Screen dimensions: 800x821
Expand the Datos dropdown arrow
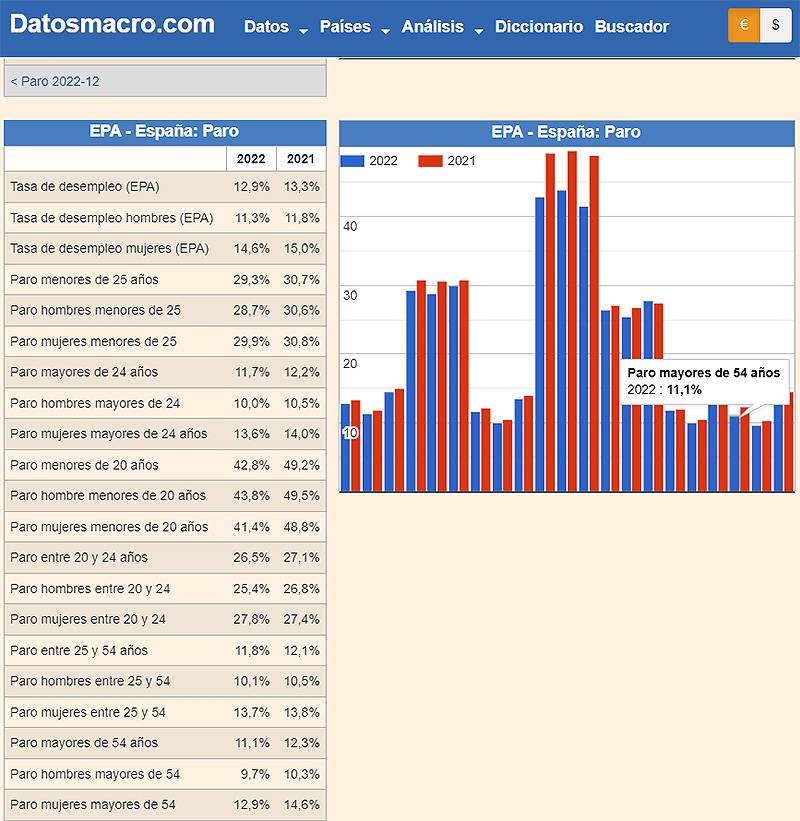(x=303, y=30)
